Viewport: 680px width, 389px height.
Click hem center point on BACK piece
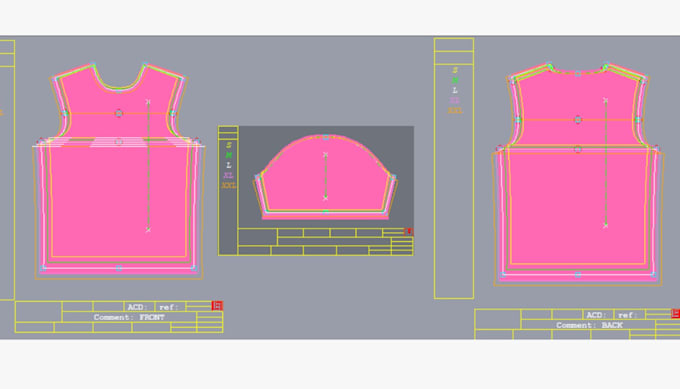pyautogui.click(x=578, y=275)
